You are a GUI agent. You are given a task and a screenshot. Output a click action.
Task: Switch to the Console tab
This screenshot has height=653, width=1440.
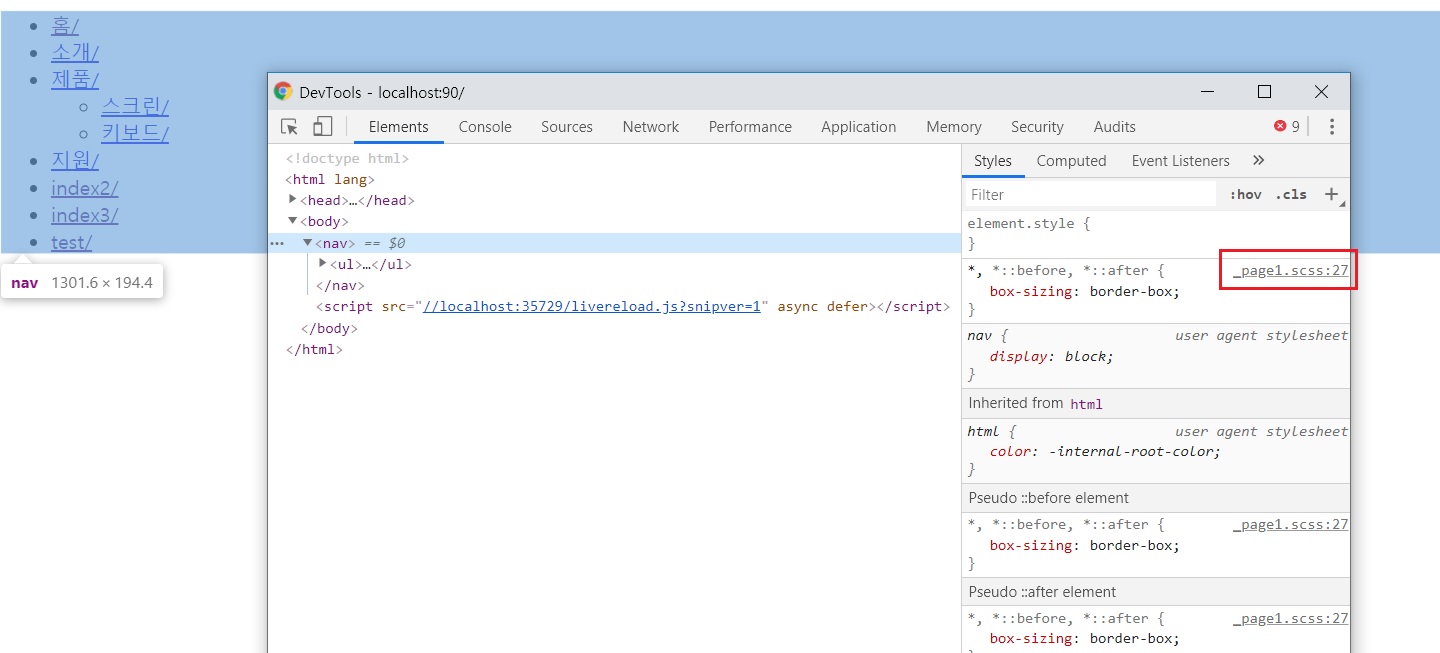[x=485, y=127]
